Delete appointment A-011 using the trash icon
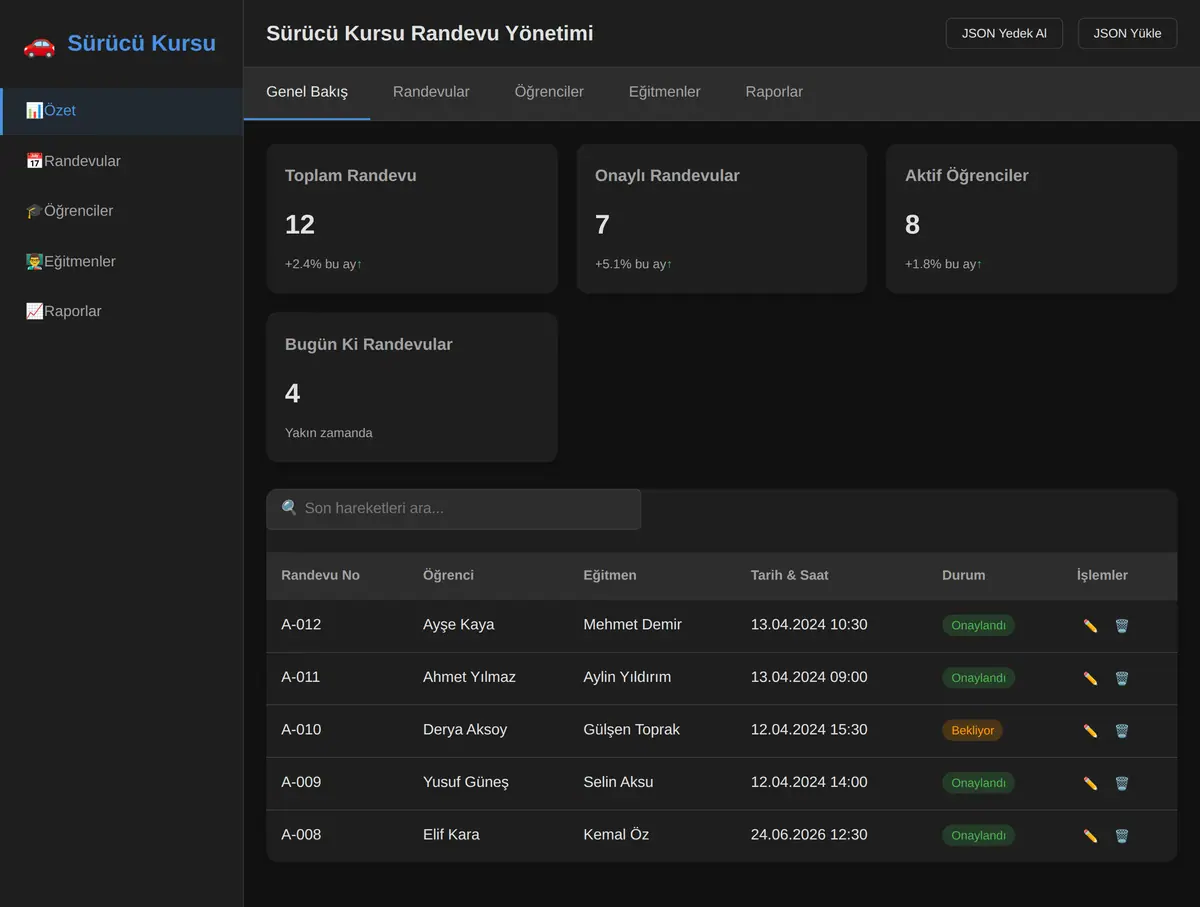The image size is (1200, 907). (1122, 678)
